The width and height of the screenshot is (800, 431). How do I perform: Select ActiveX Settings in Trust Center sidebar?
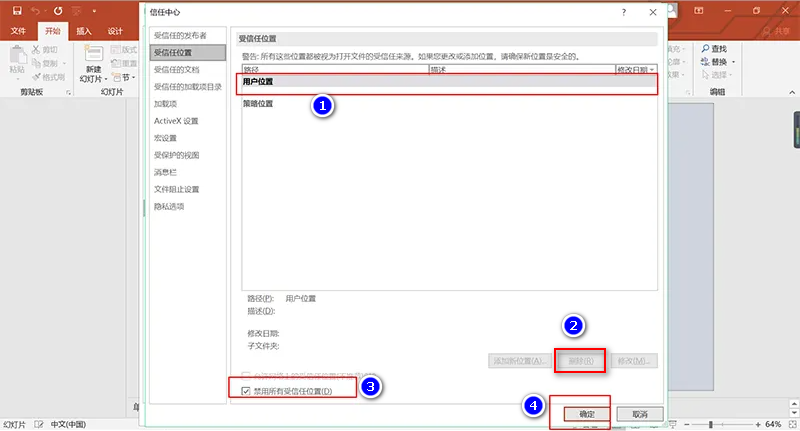click(176, 120)
